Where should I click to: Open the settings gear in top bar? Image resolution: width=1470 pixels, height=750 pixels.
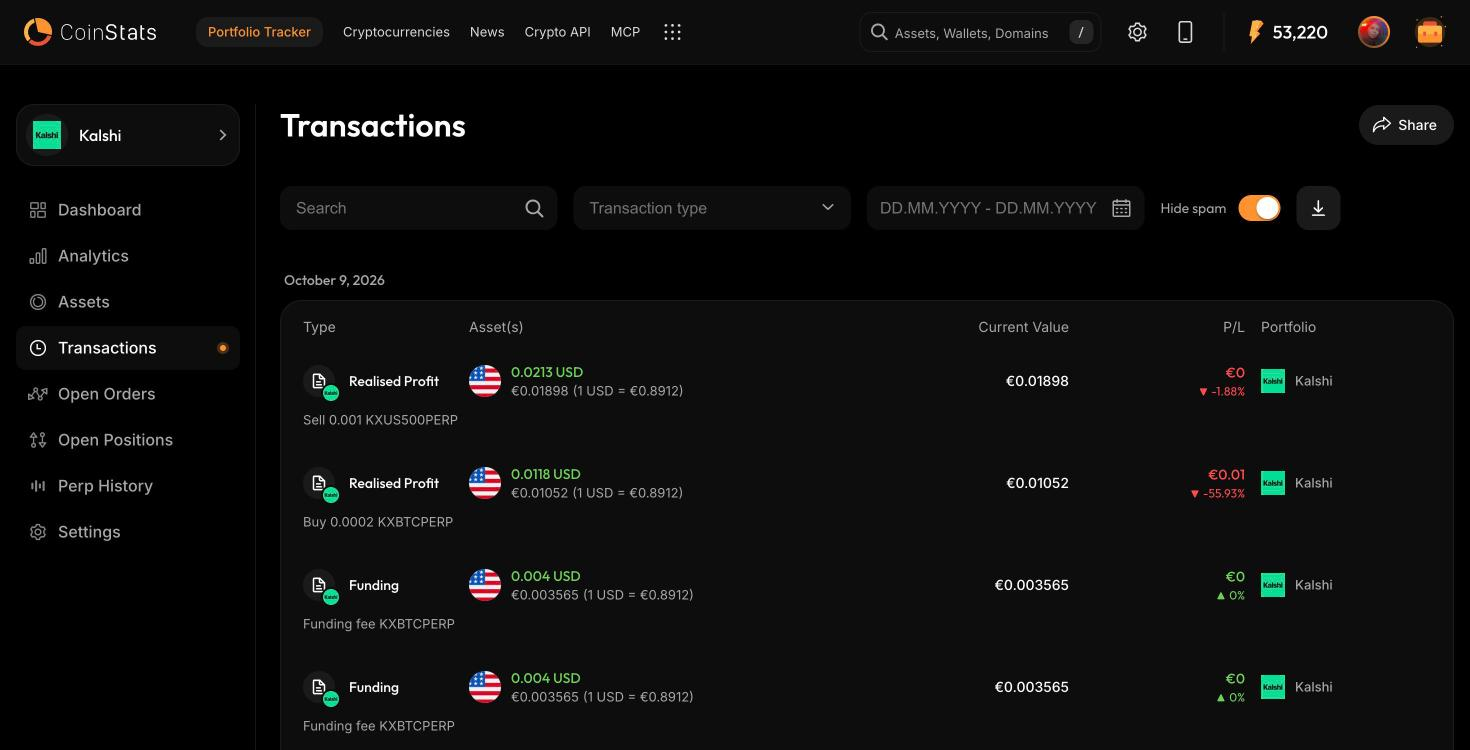tap(1137, 32)
